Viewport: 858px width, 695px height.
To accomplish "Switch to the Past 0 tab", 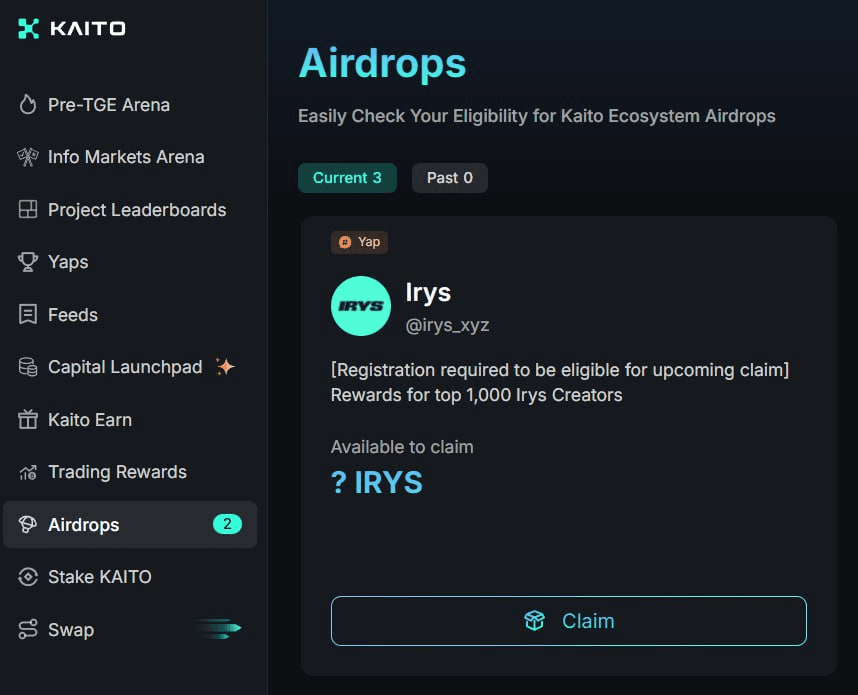I will (449, 178).
